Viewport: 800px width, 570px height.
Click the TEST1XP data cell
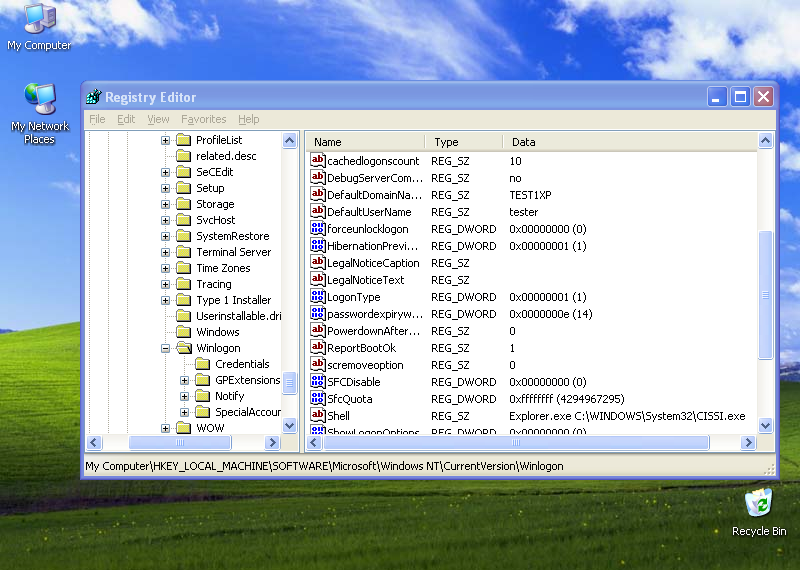[530, 195]
